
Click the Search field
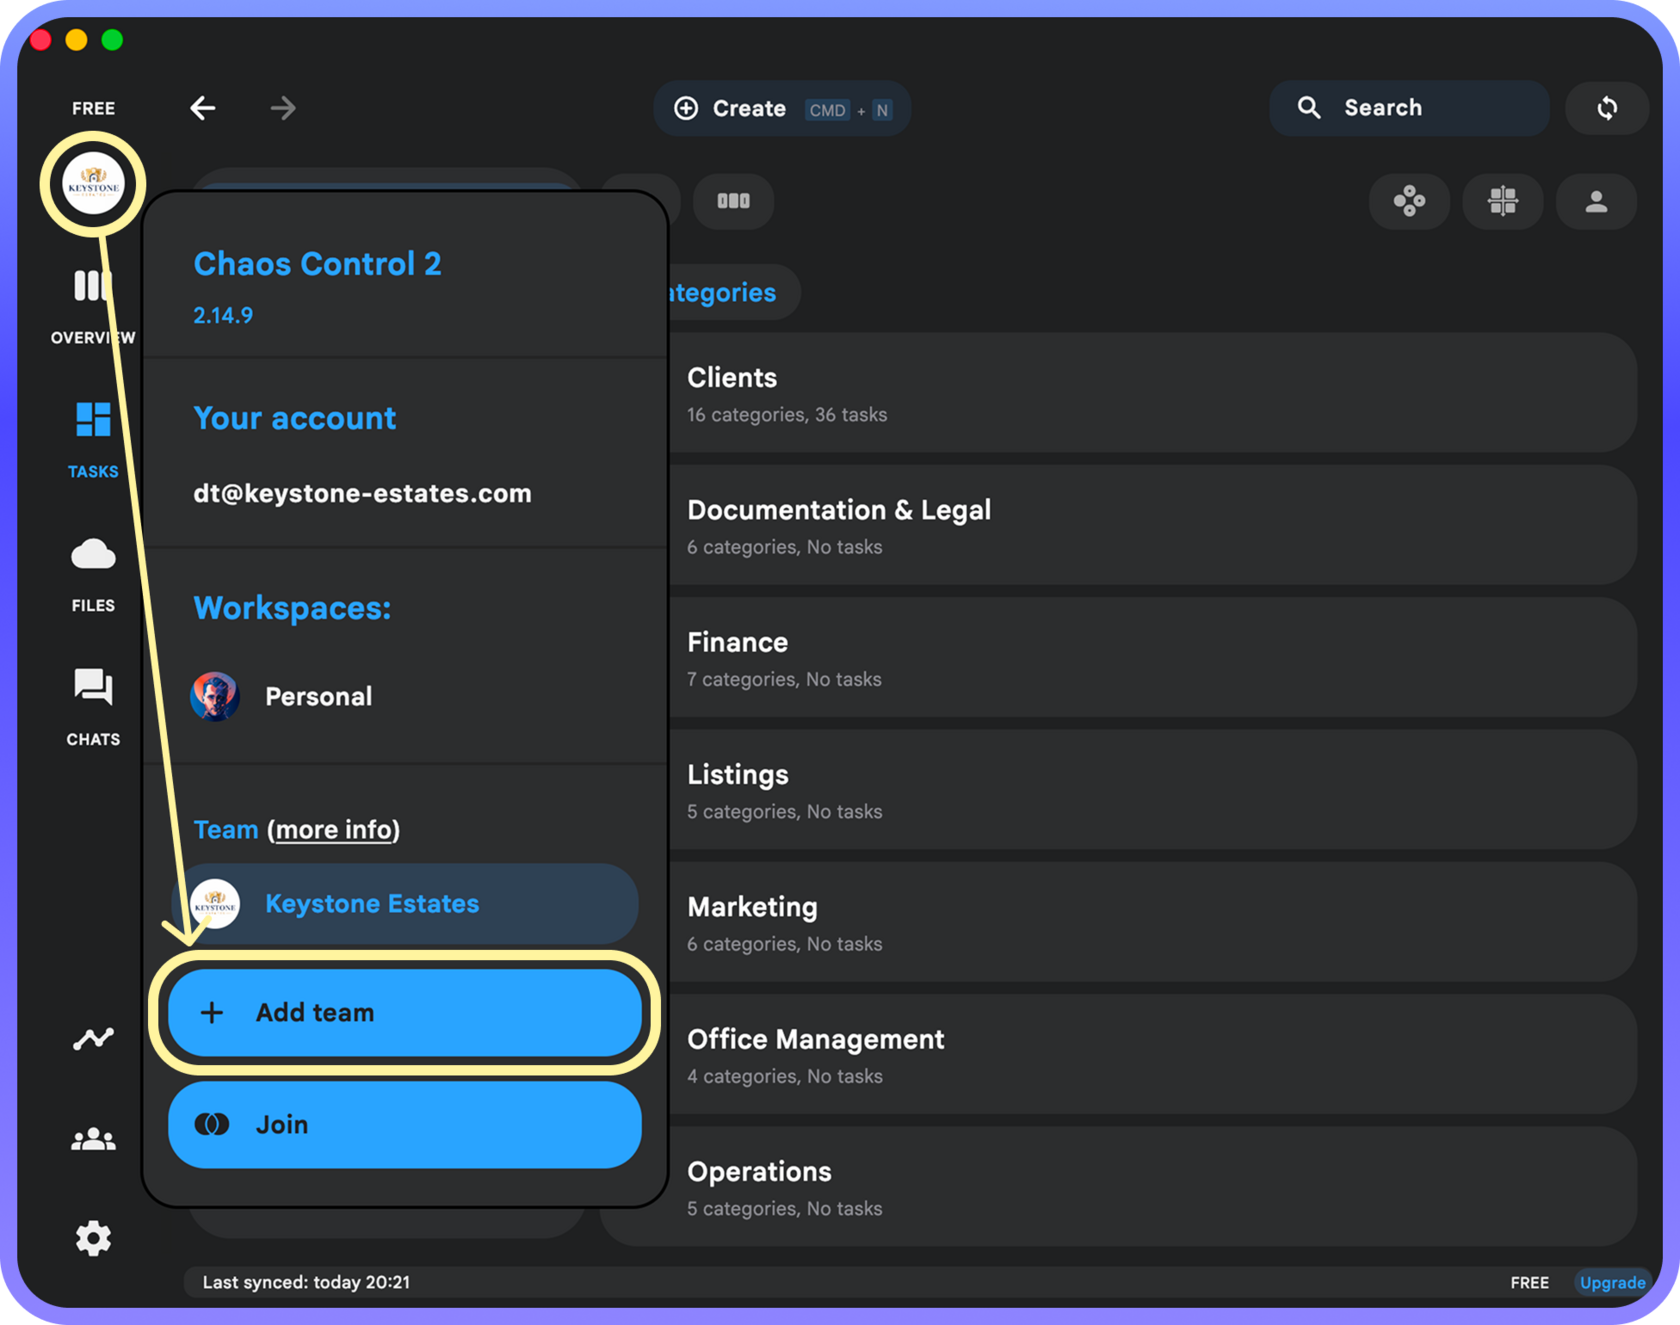[1409, 108]
